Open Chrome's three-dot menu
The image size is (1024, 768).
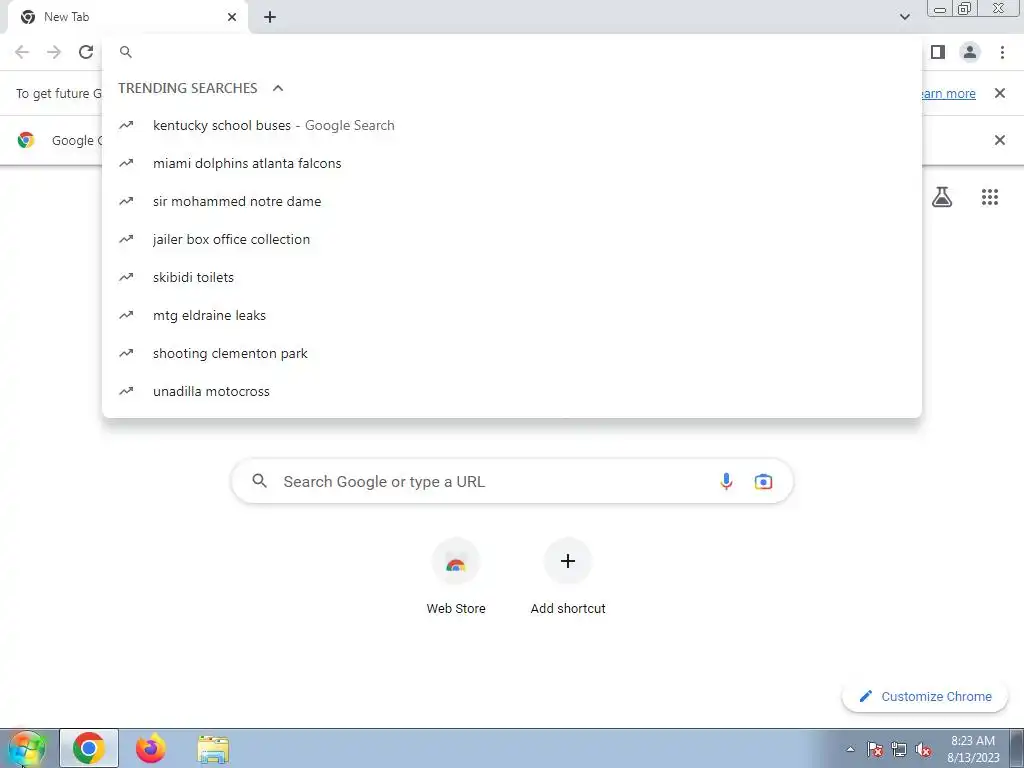[x=1002, y=52]
